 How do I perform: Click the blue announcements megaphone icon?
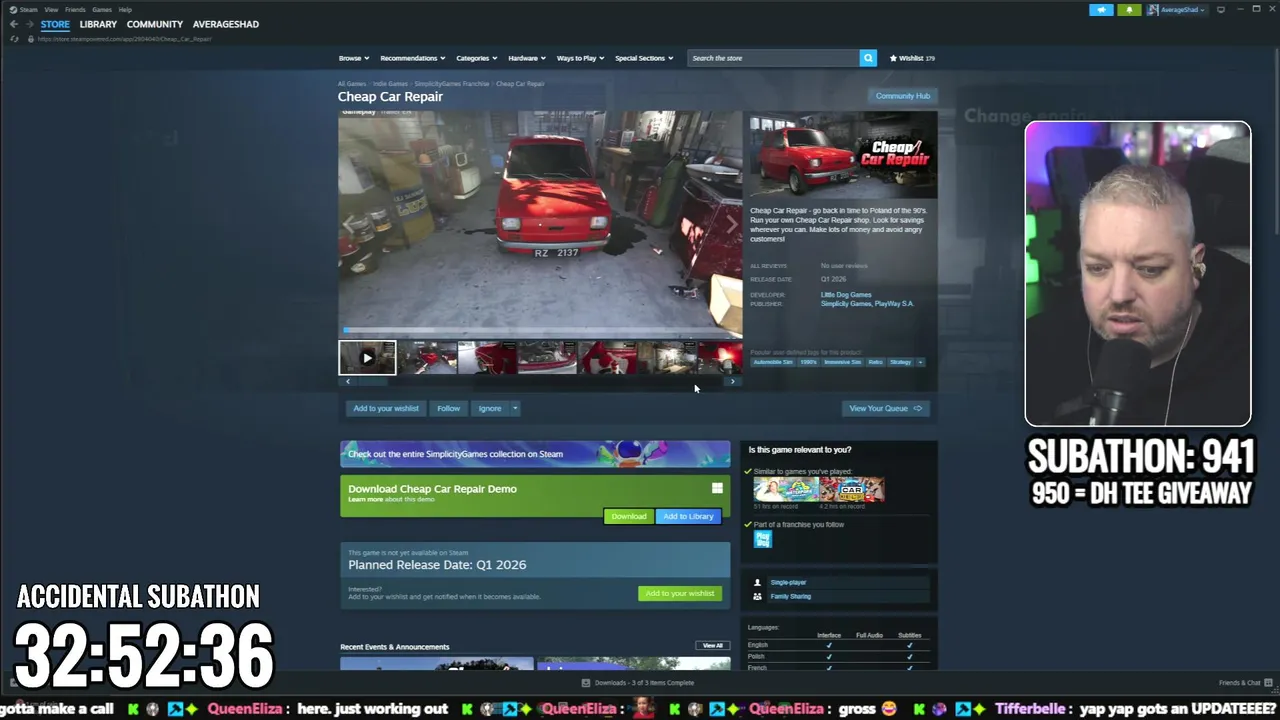pyautogui.click(x=1101, y=9)
